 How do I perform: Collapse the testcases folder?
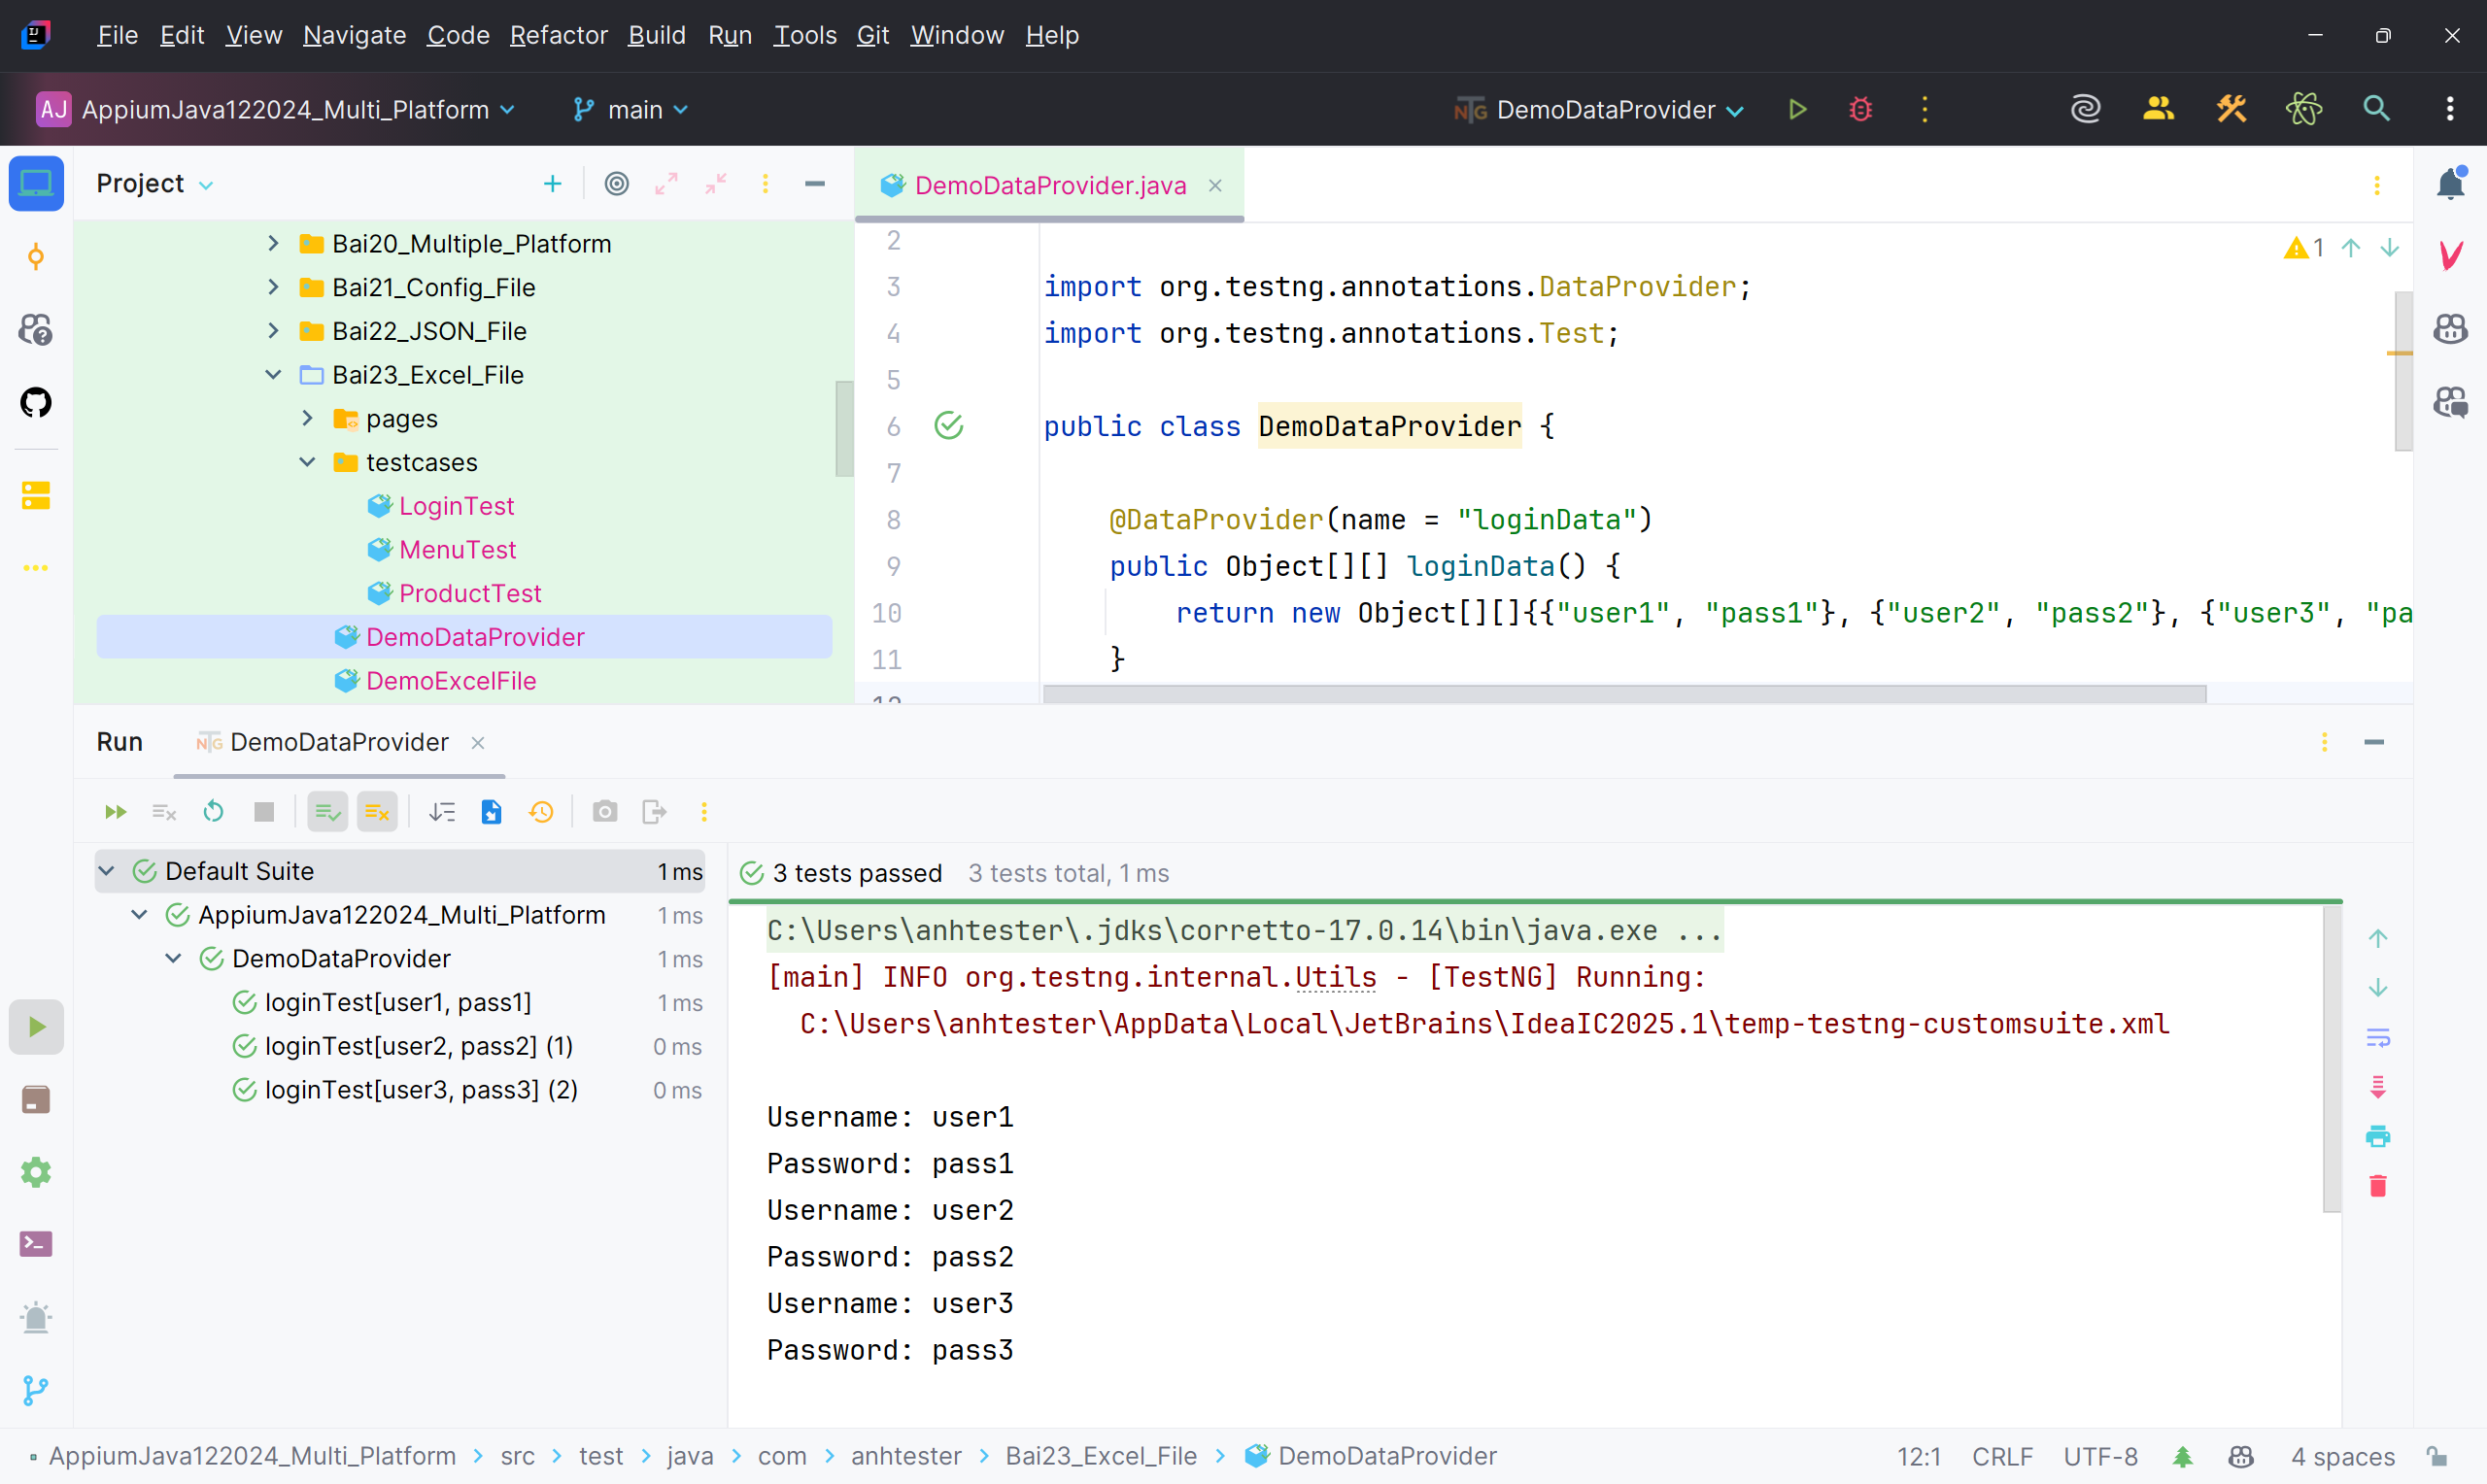pos(307,462)
